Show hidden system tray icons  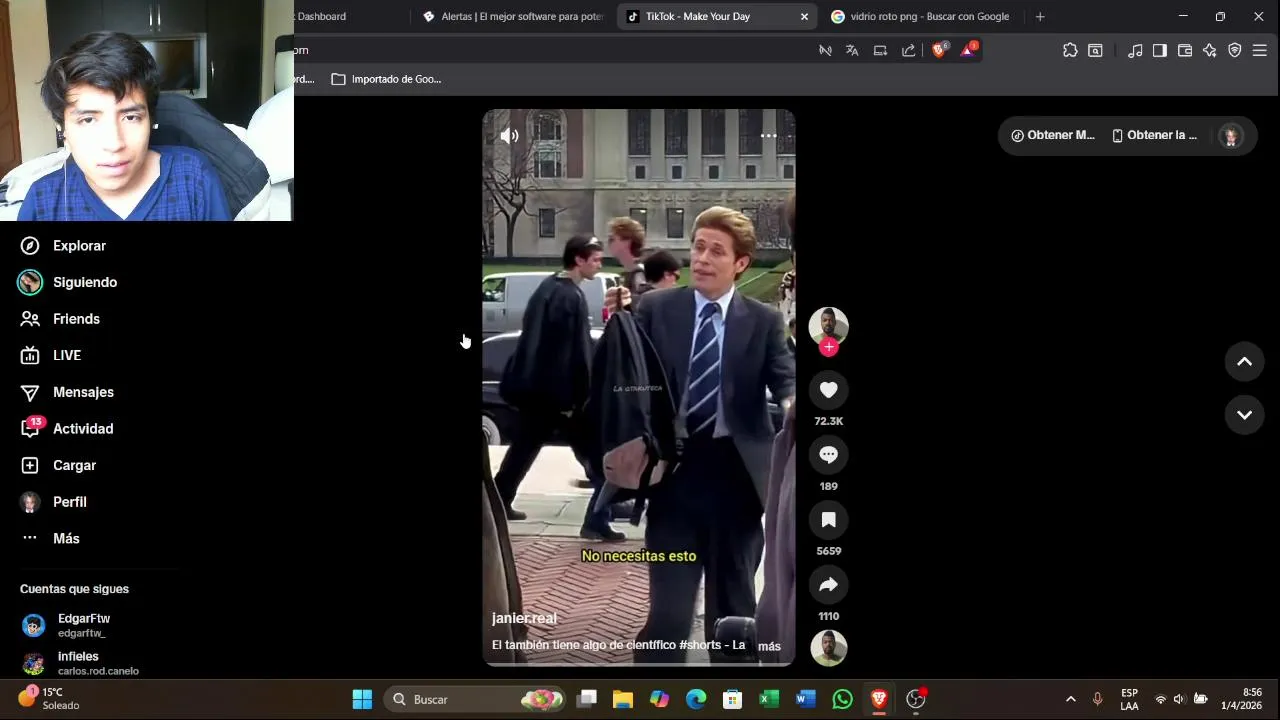[x=1070, y=699]
